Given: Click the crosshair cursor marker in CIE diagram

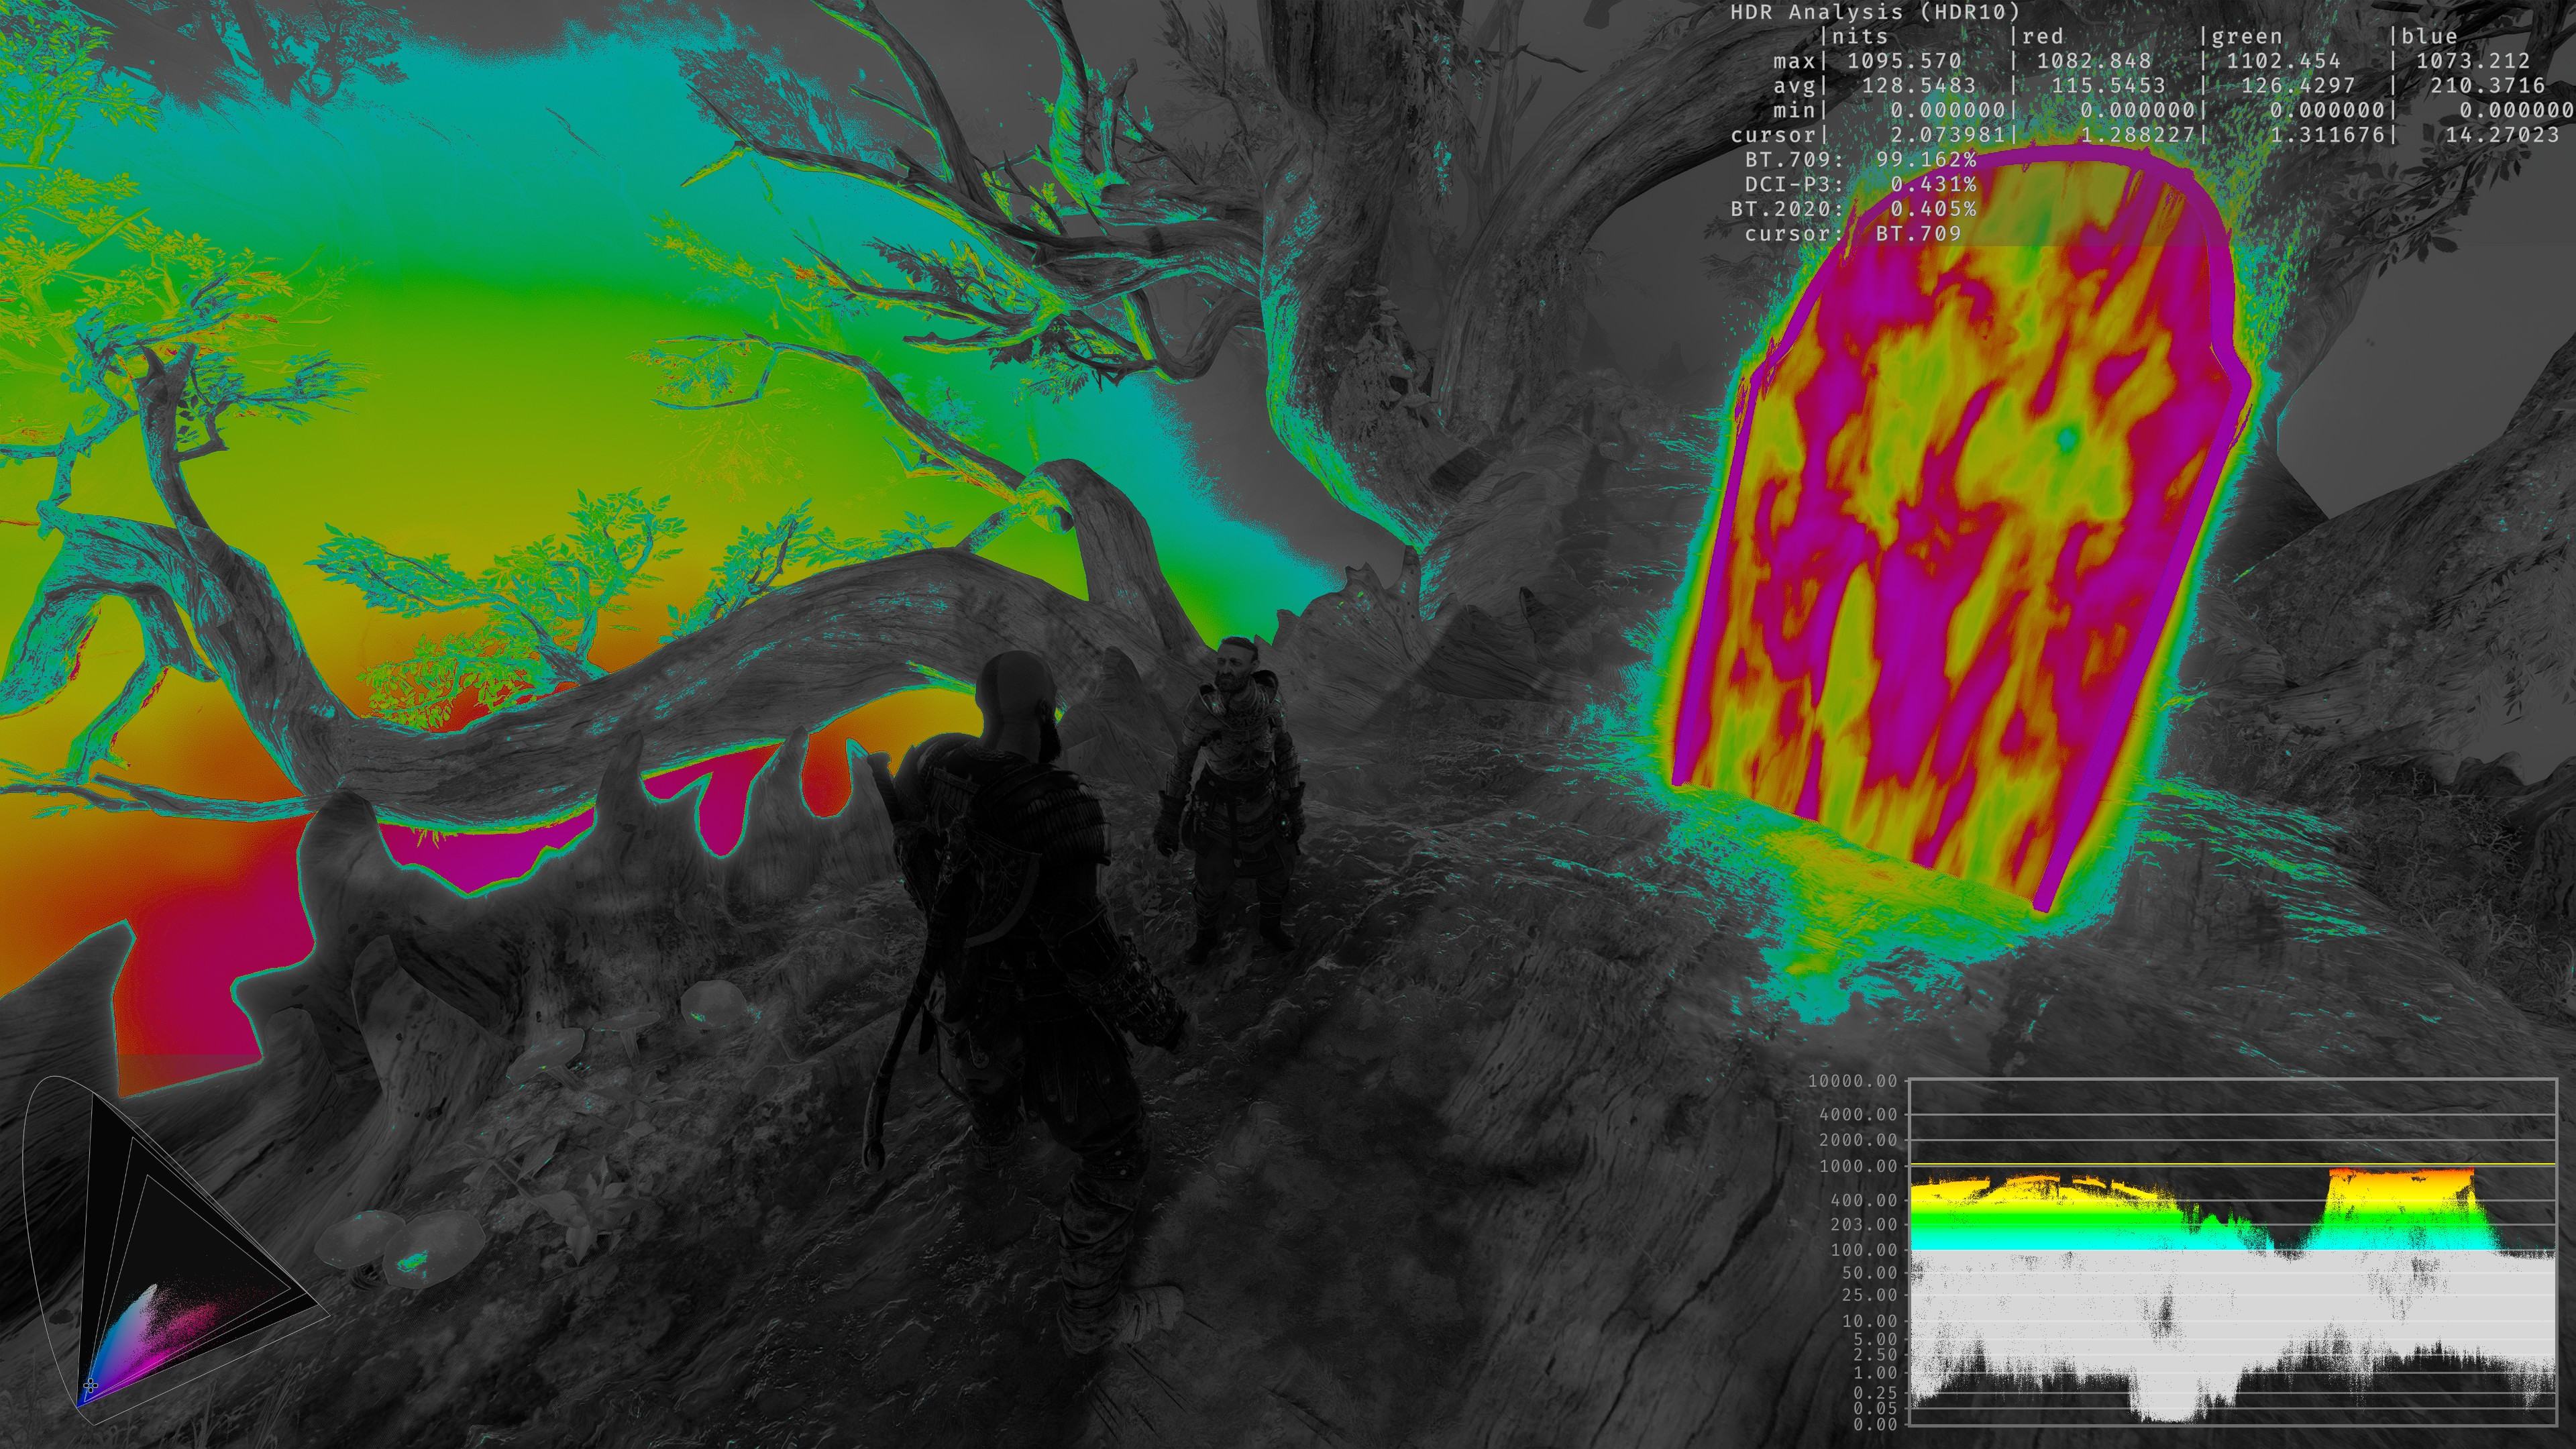Looking at the screenshot, I should coord(90,1385).
